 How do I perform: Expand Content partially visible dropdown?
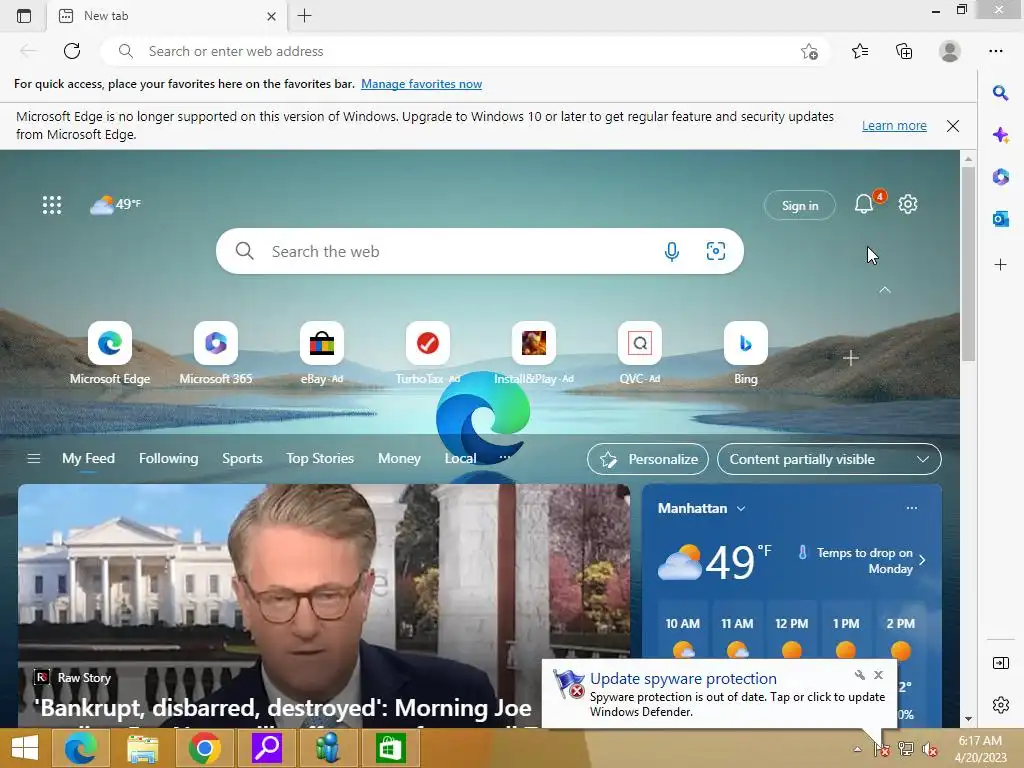(829, 459)
